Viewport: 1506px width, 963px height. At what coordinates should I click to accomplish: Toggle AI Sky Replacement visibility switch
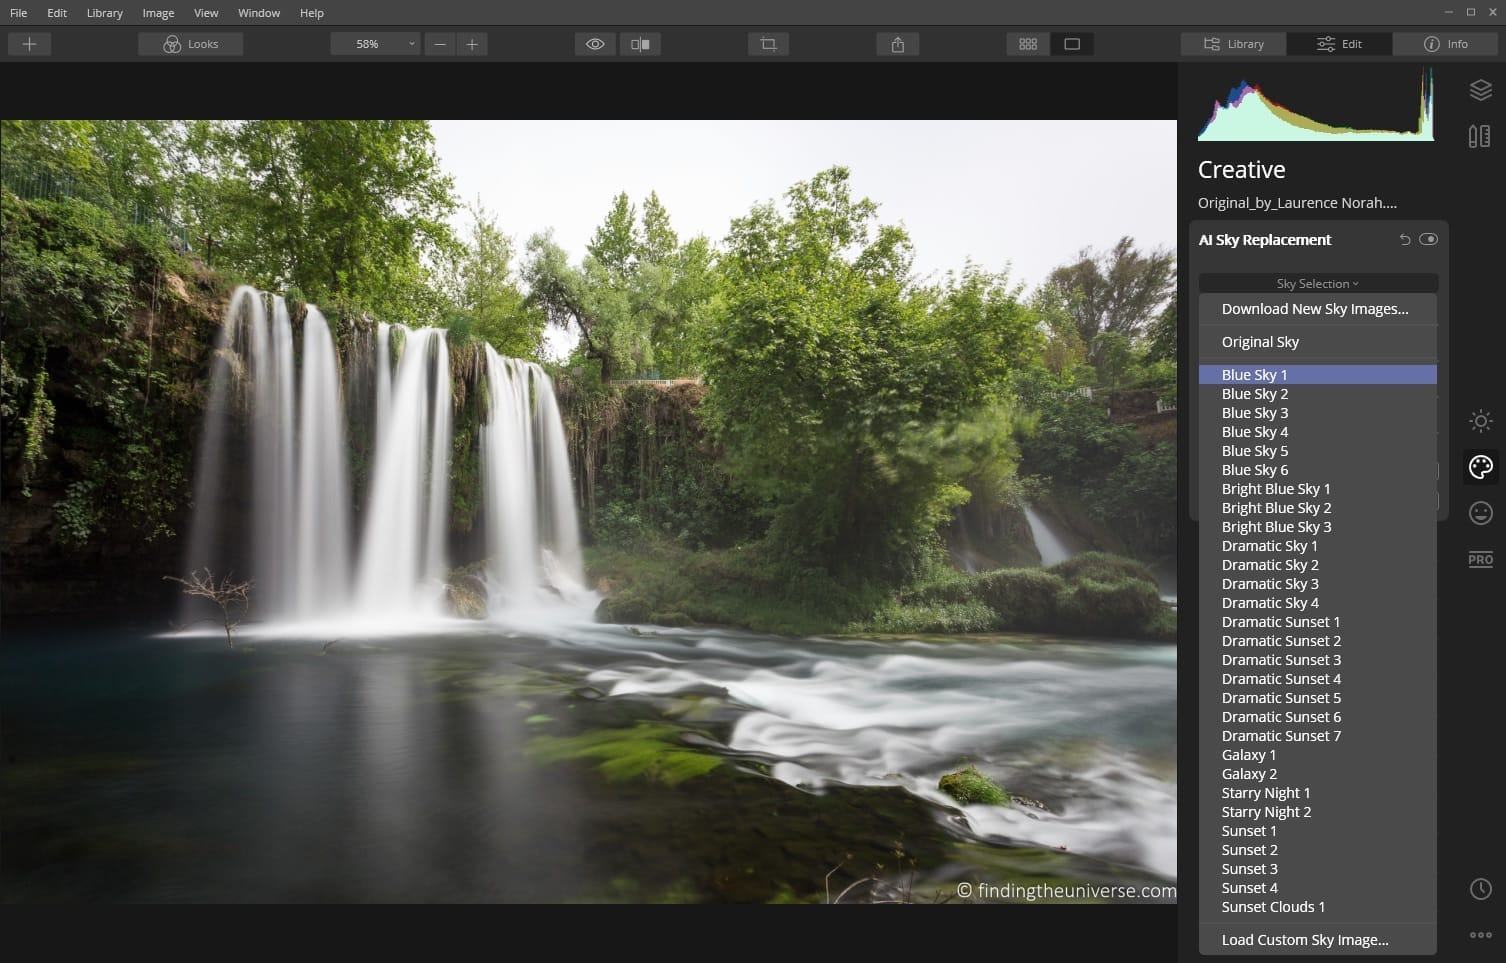pos(1428,239)
